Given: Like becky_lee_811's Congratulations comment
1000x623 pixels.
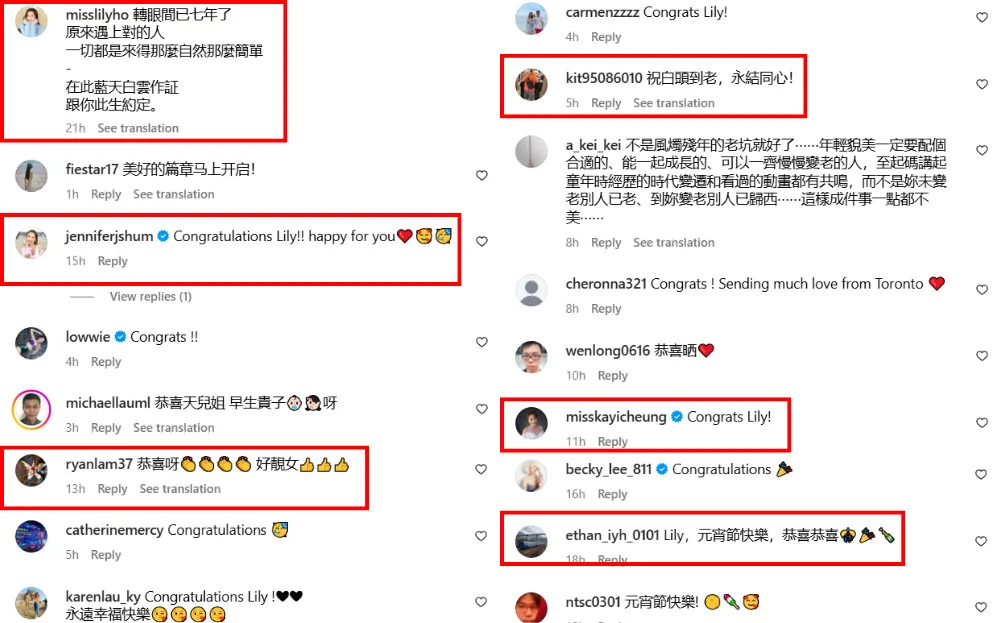Looking at the screenshot, I should point(982,474).
